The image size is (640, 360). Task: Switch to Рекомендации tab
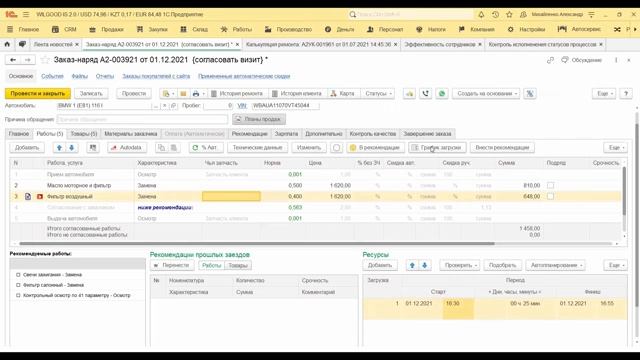tap(249, 133)
